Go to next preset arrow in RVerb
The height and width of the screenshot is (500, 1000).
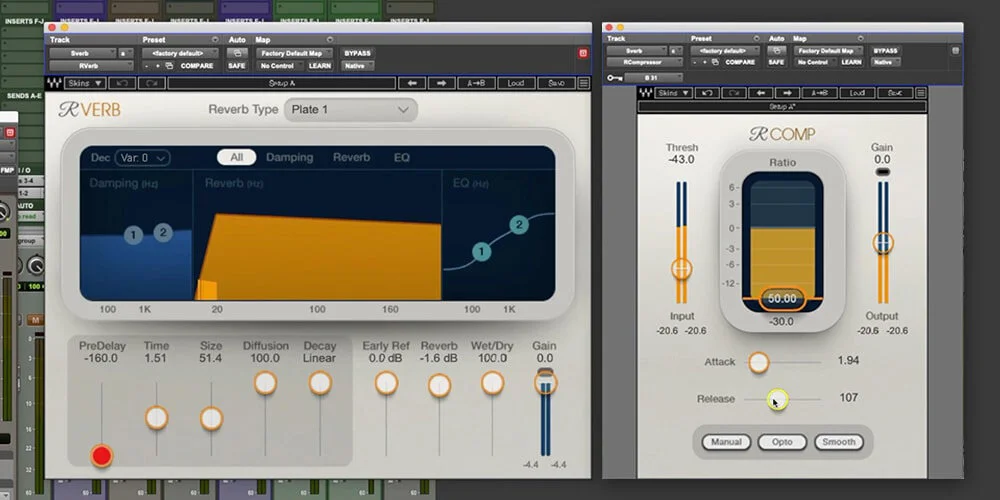[441, 83]
